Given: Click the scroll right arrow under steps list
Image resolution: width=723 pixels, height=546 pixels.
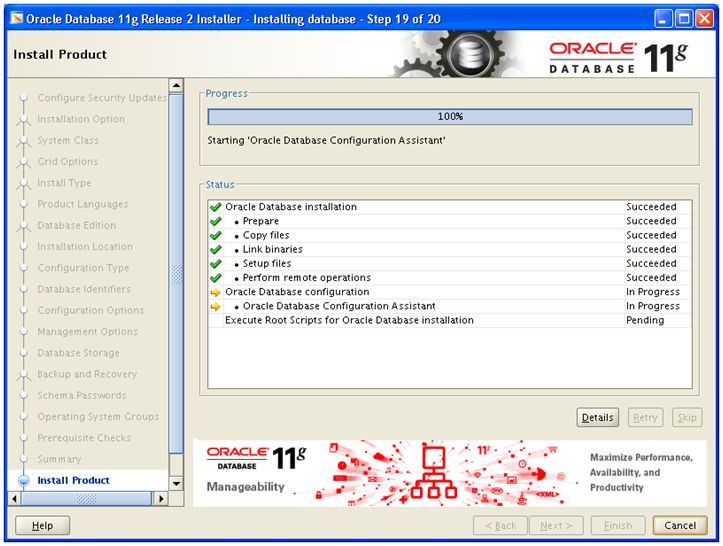Looking at the screenshot, I should tap(161, 499).
